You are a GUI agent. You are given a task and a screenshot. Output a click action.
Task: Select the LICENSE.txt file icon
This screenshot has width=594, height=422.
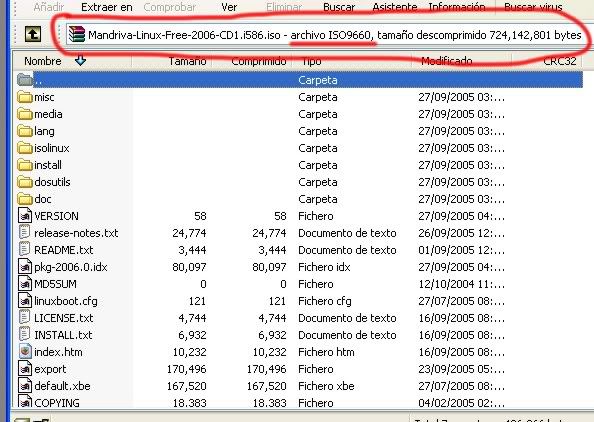25,317
